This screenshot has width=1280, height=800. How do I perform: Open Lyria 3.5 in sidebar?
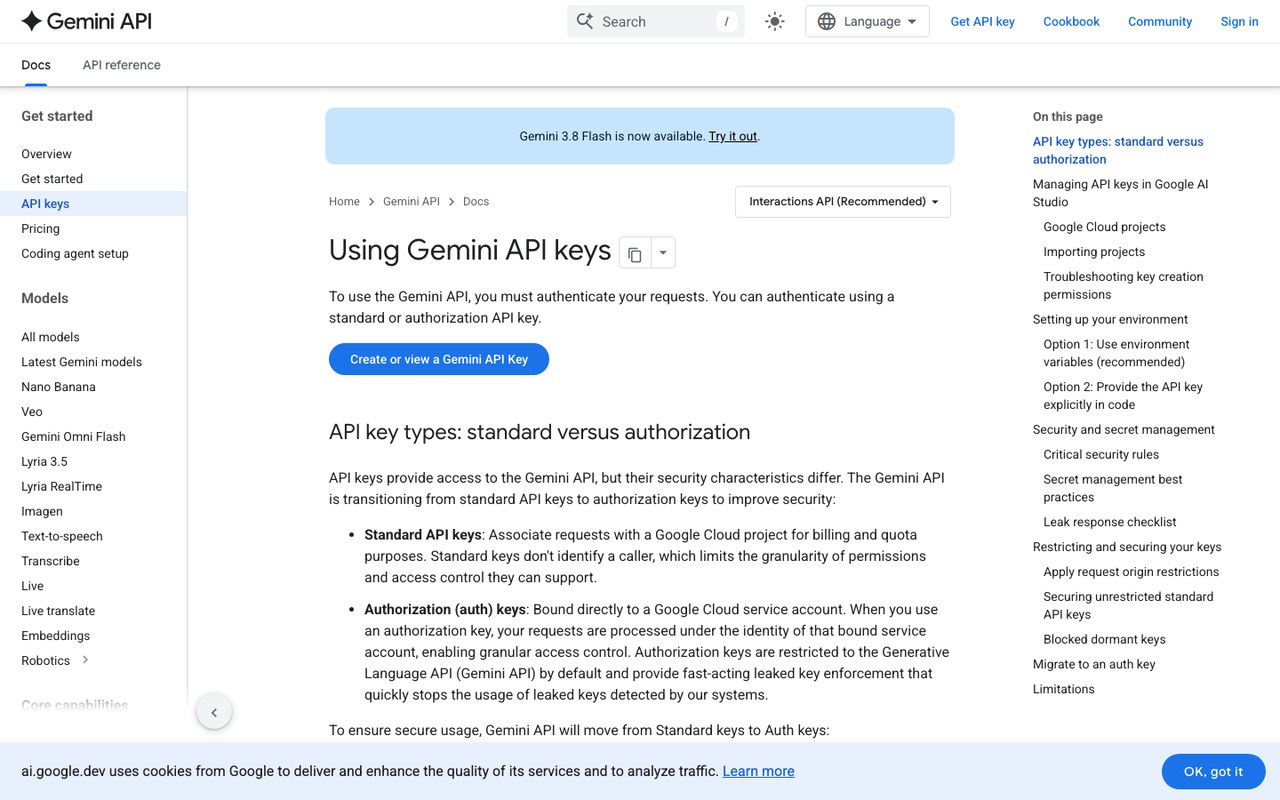[44, 462]
